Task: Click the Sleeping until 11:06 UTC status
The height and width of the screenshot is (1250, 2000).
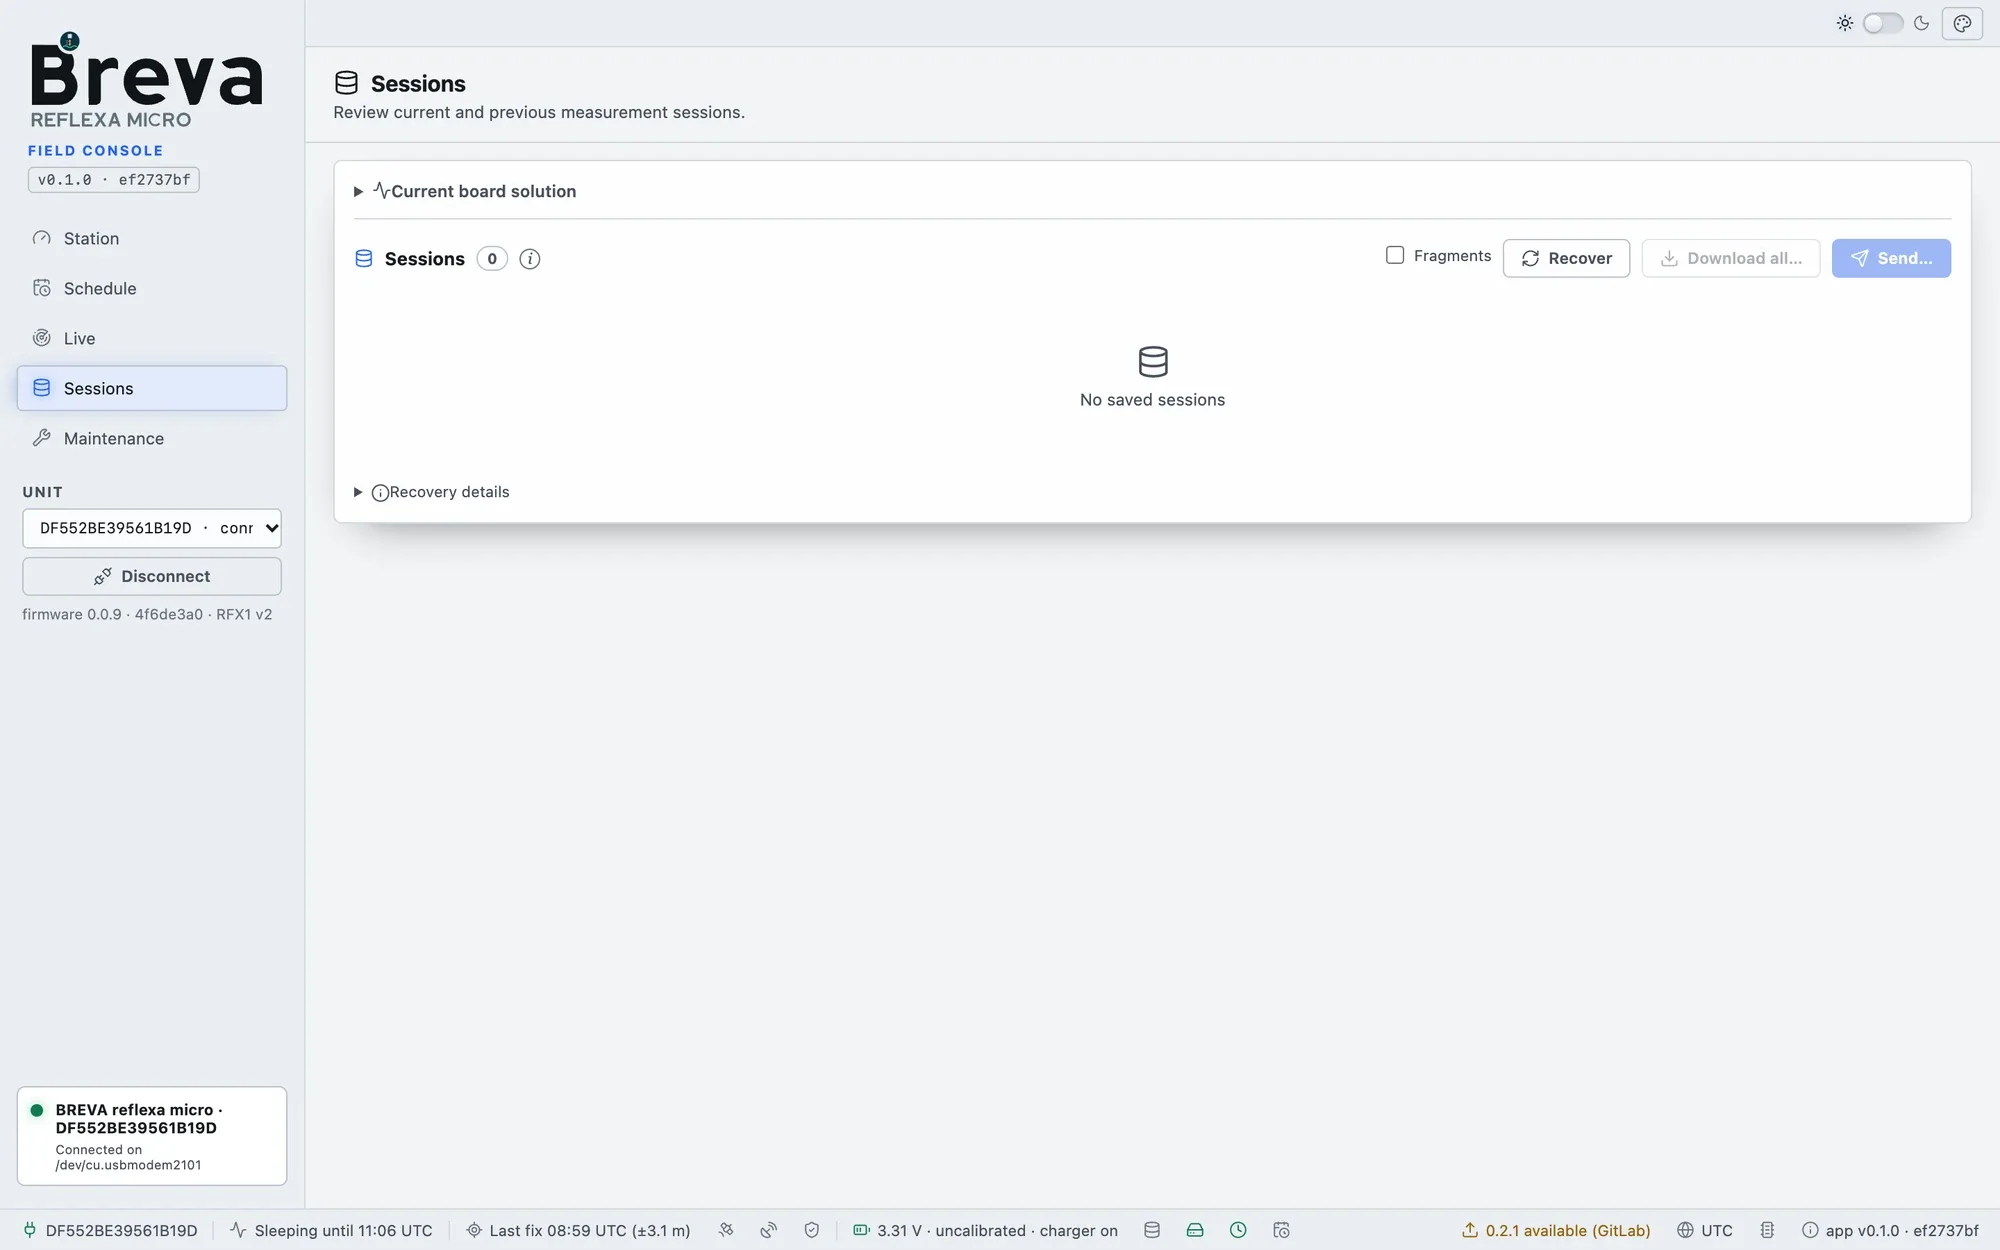Action: tap(331, 1230)
